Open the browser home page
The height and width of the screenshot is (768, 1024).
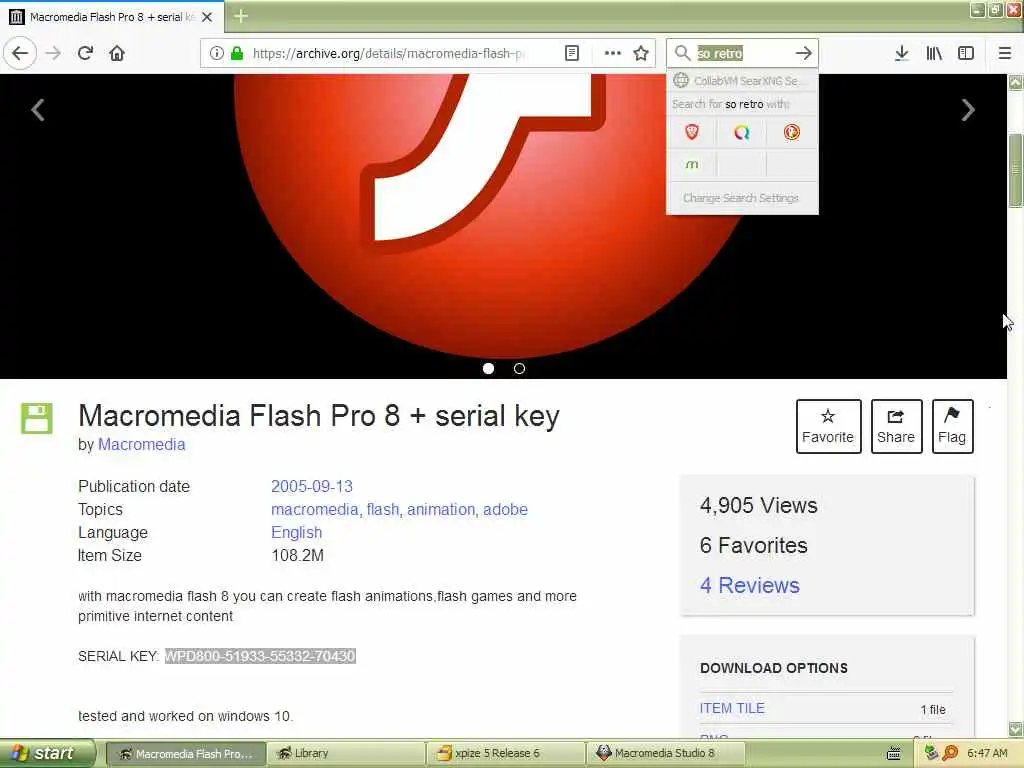click(117, 53)
